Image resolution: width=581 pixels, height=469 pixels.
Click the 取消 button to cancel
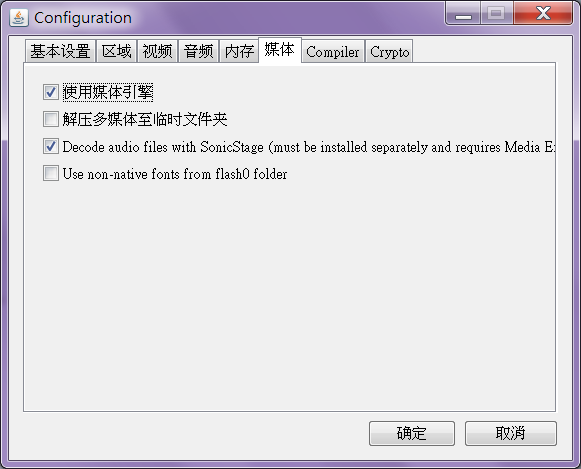(511, 433)
